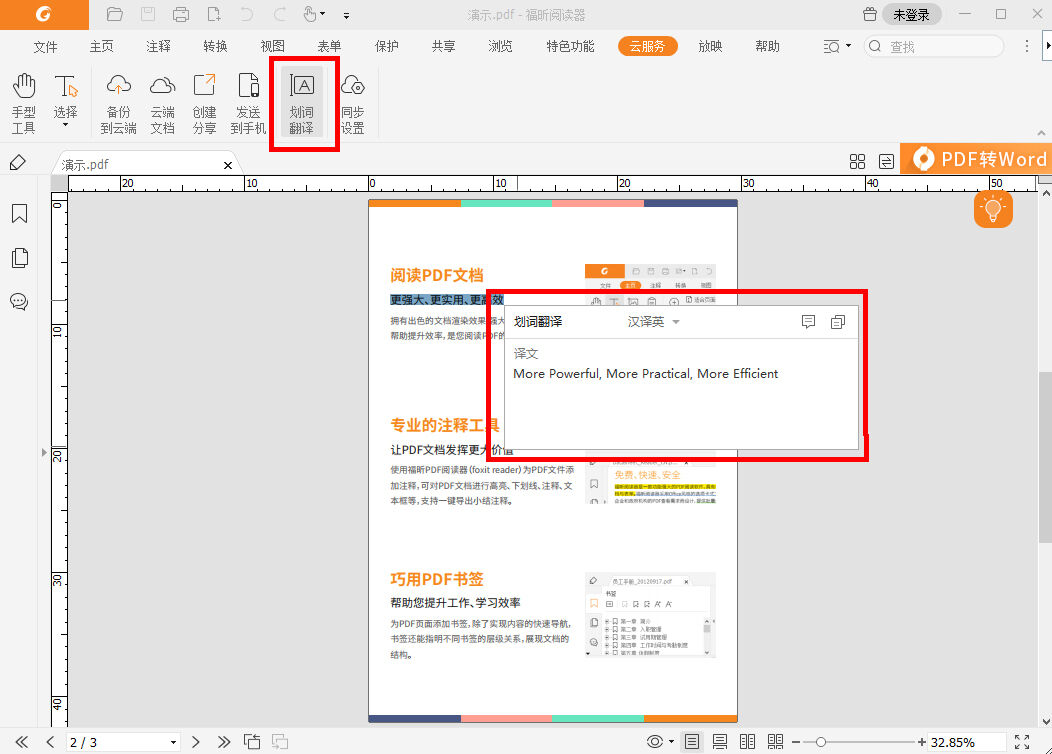The image size is (1052, 754).
Task: Activate the 划词翻译 word translation tool
Action: click(303, 100)
